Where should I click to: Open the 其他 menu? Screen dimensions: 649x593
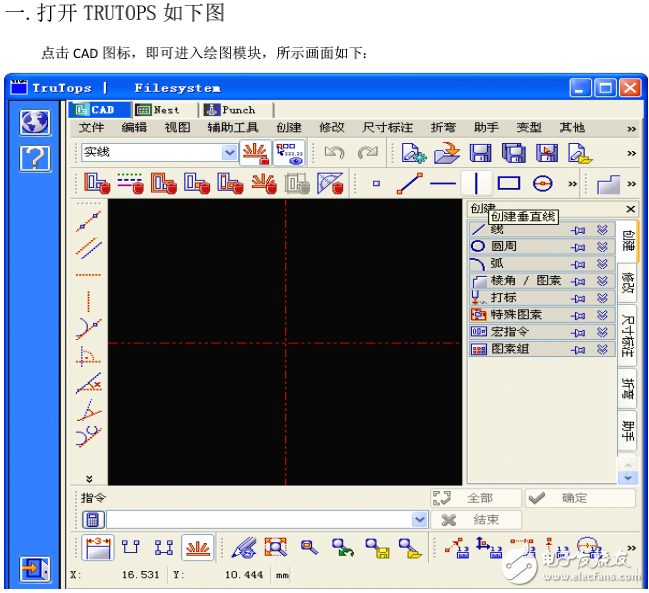(x=572, y=127)
